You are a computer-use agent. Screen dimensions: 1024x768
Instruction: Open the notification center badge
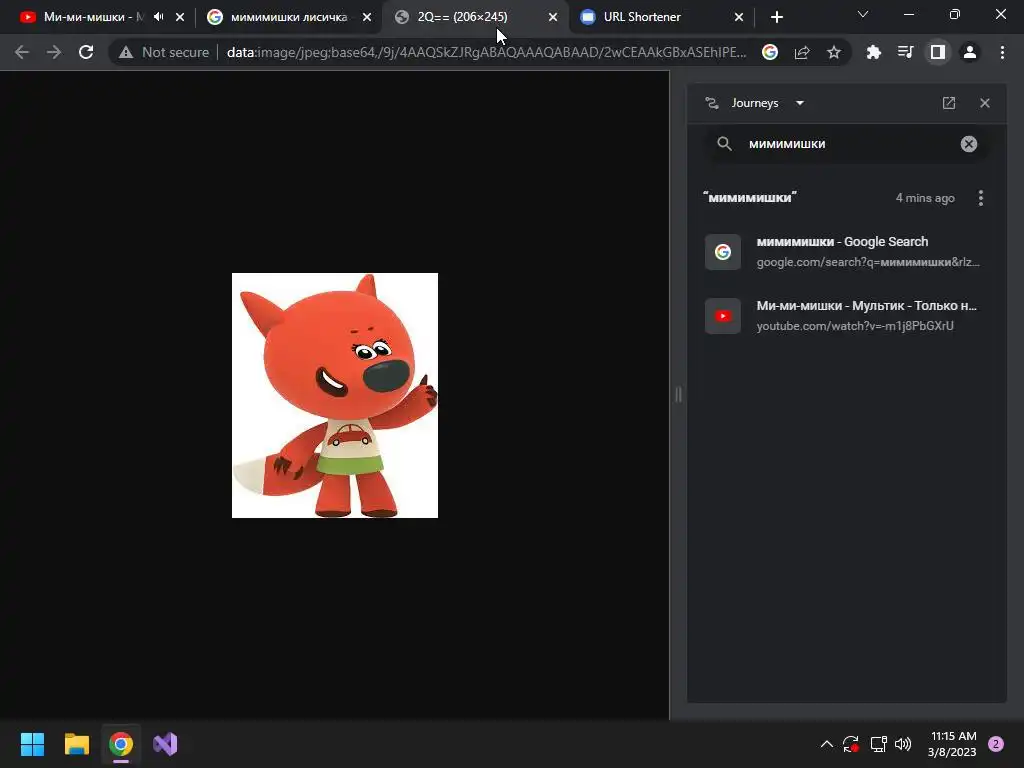[996, 744]
